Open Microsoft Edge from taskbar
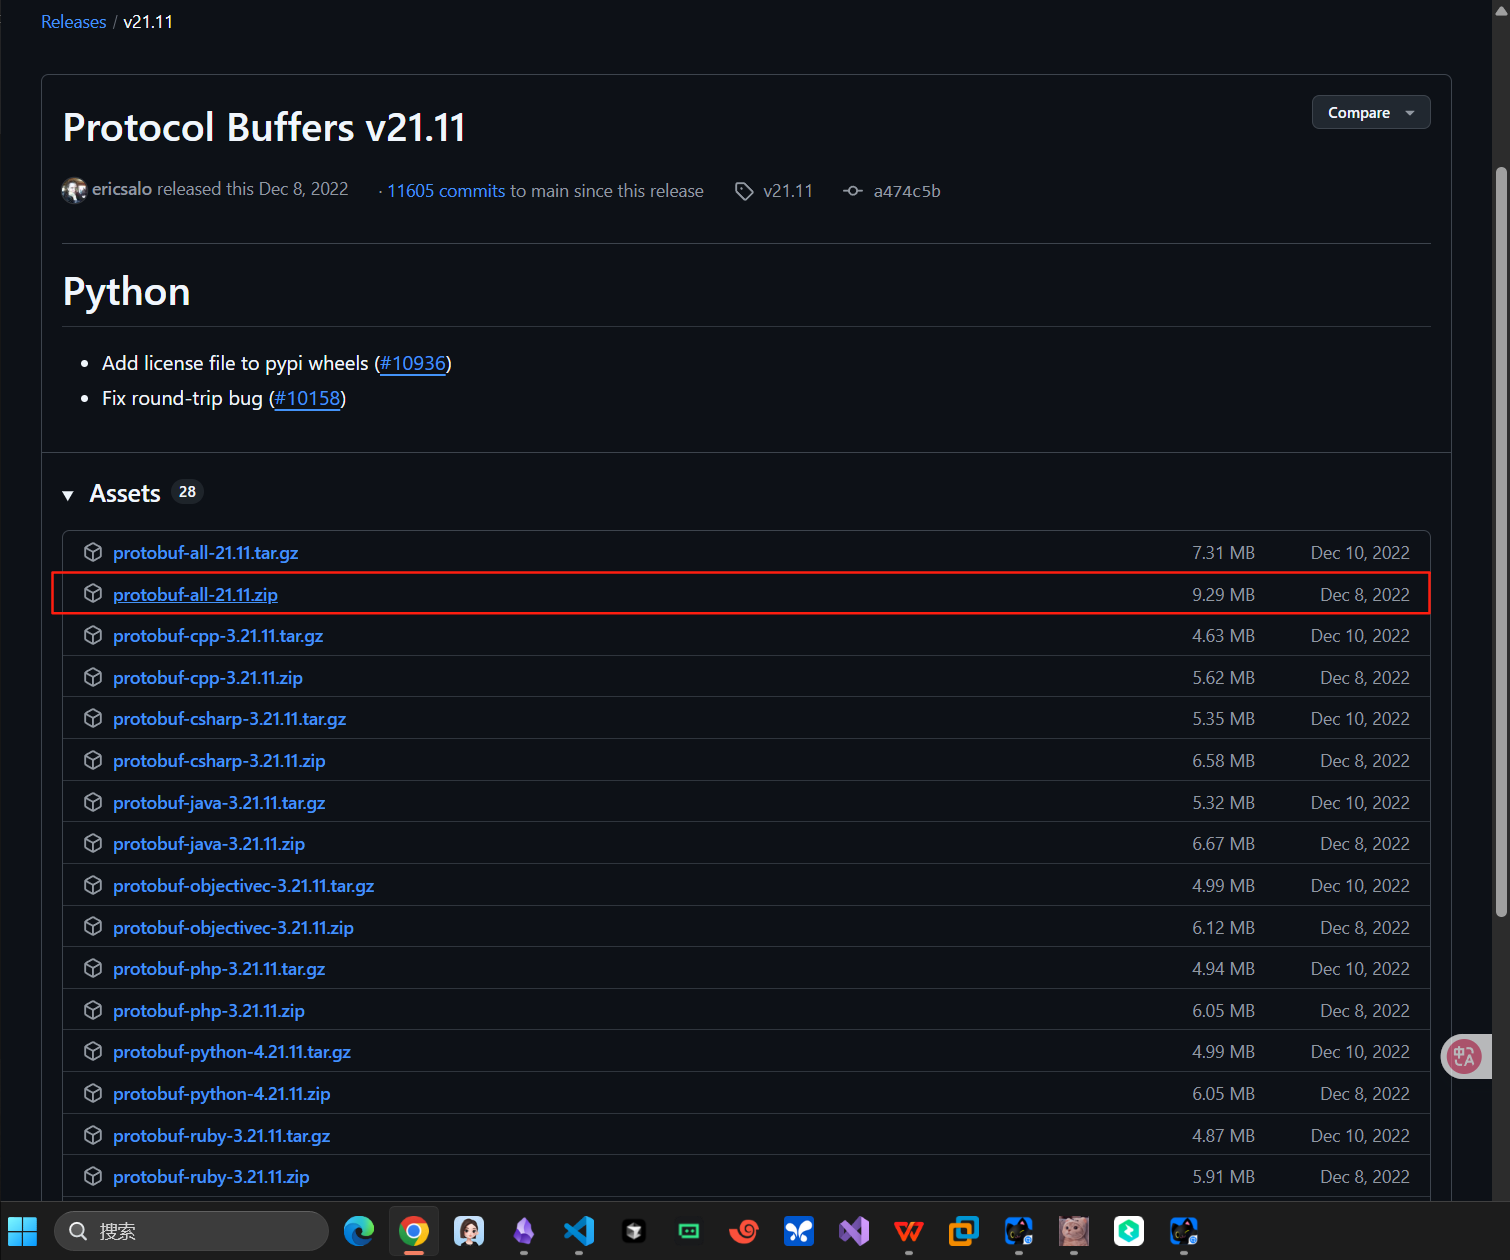This screenshot has height=1260, width=1510. (359, 1231)
